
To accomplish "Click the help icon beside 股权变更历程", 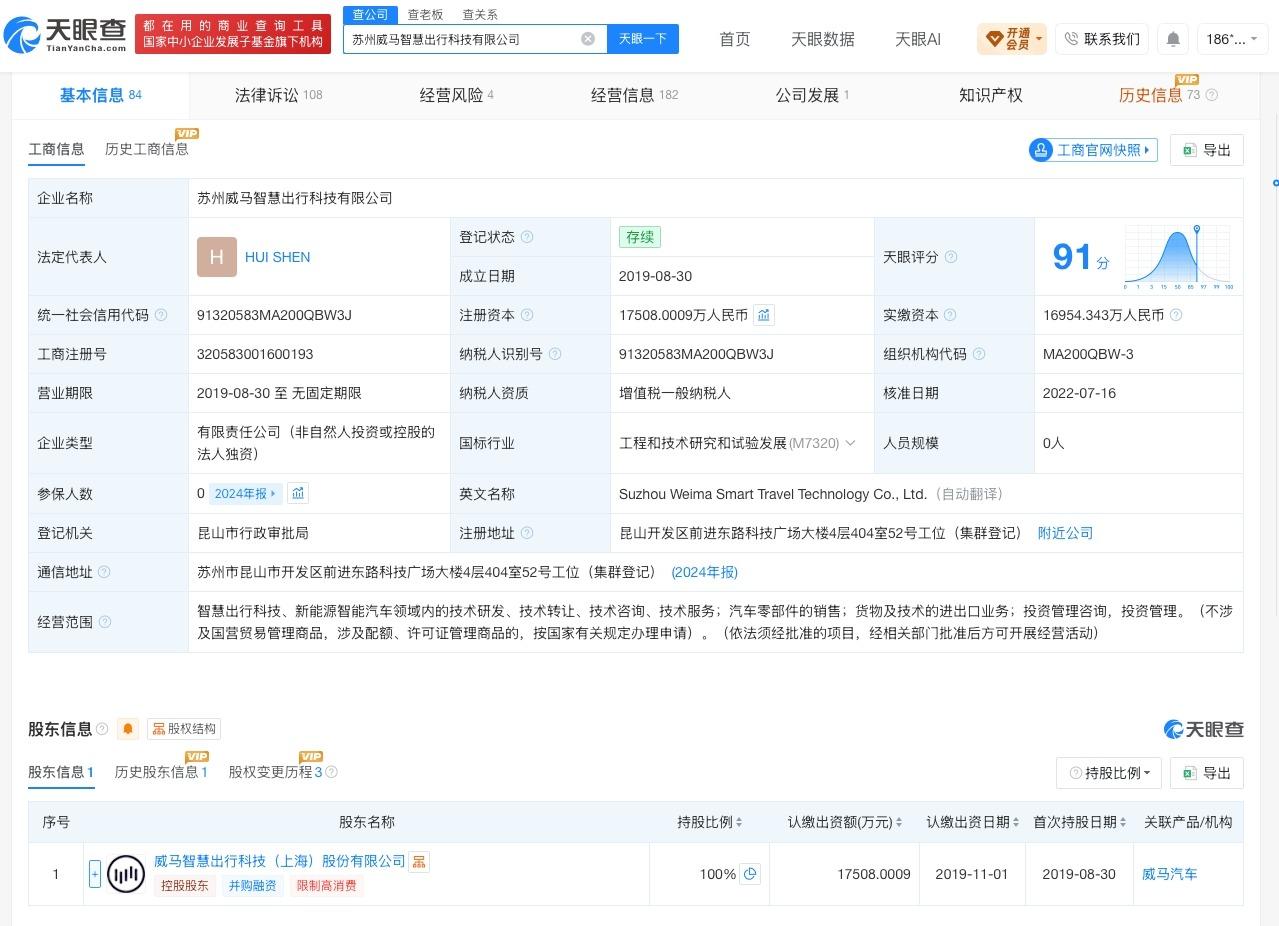I will coord(331,772).
